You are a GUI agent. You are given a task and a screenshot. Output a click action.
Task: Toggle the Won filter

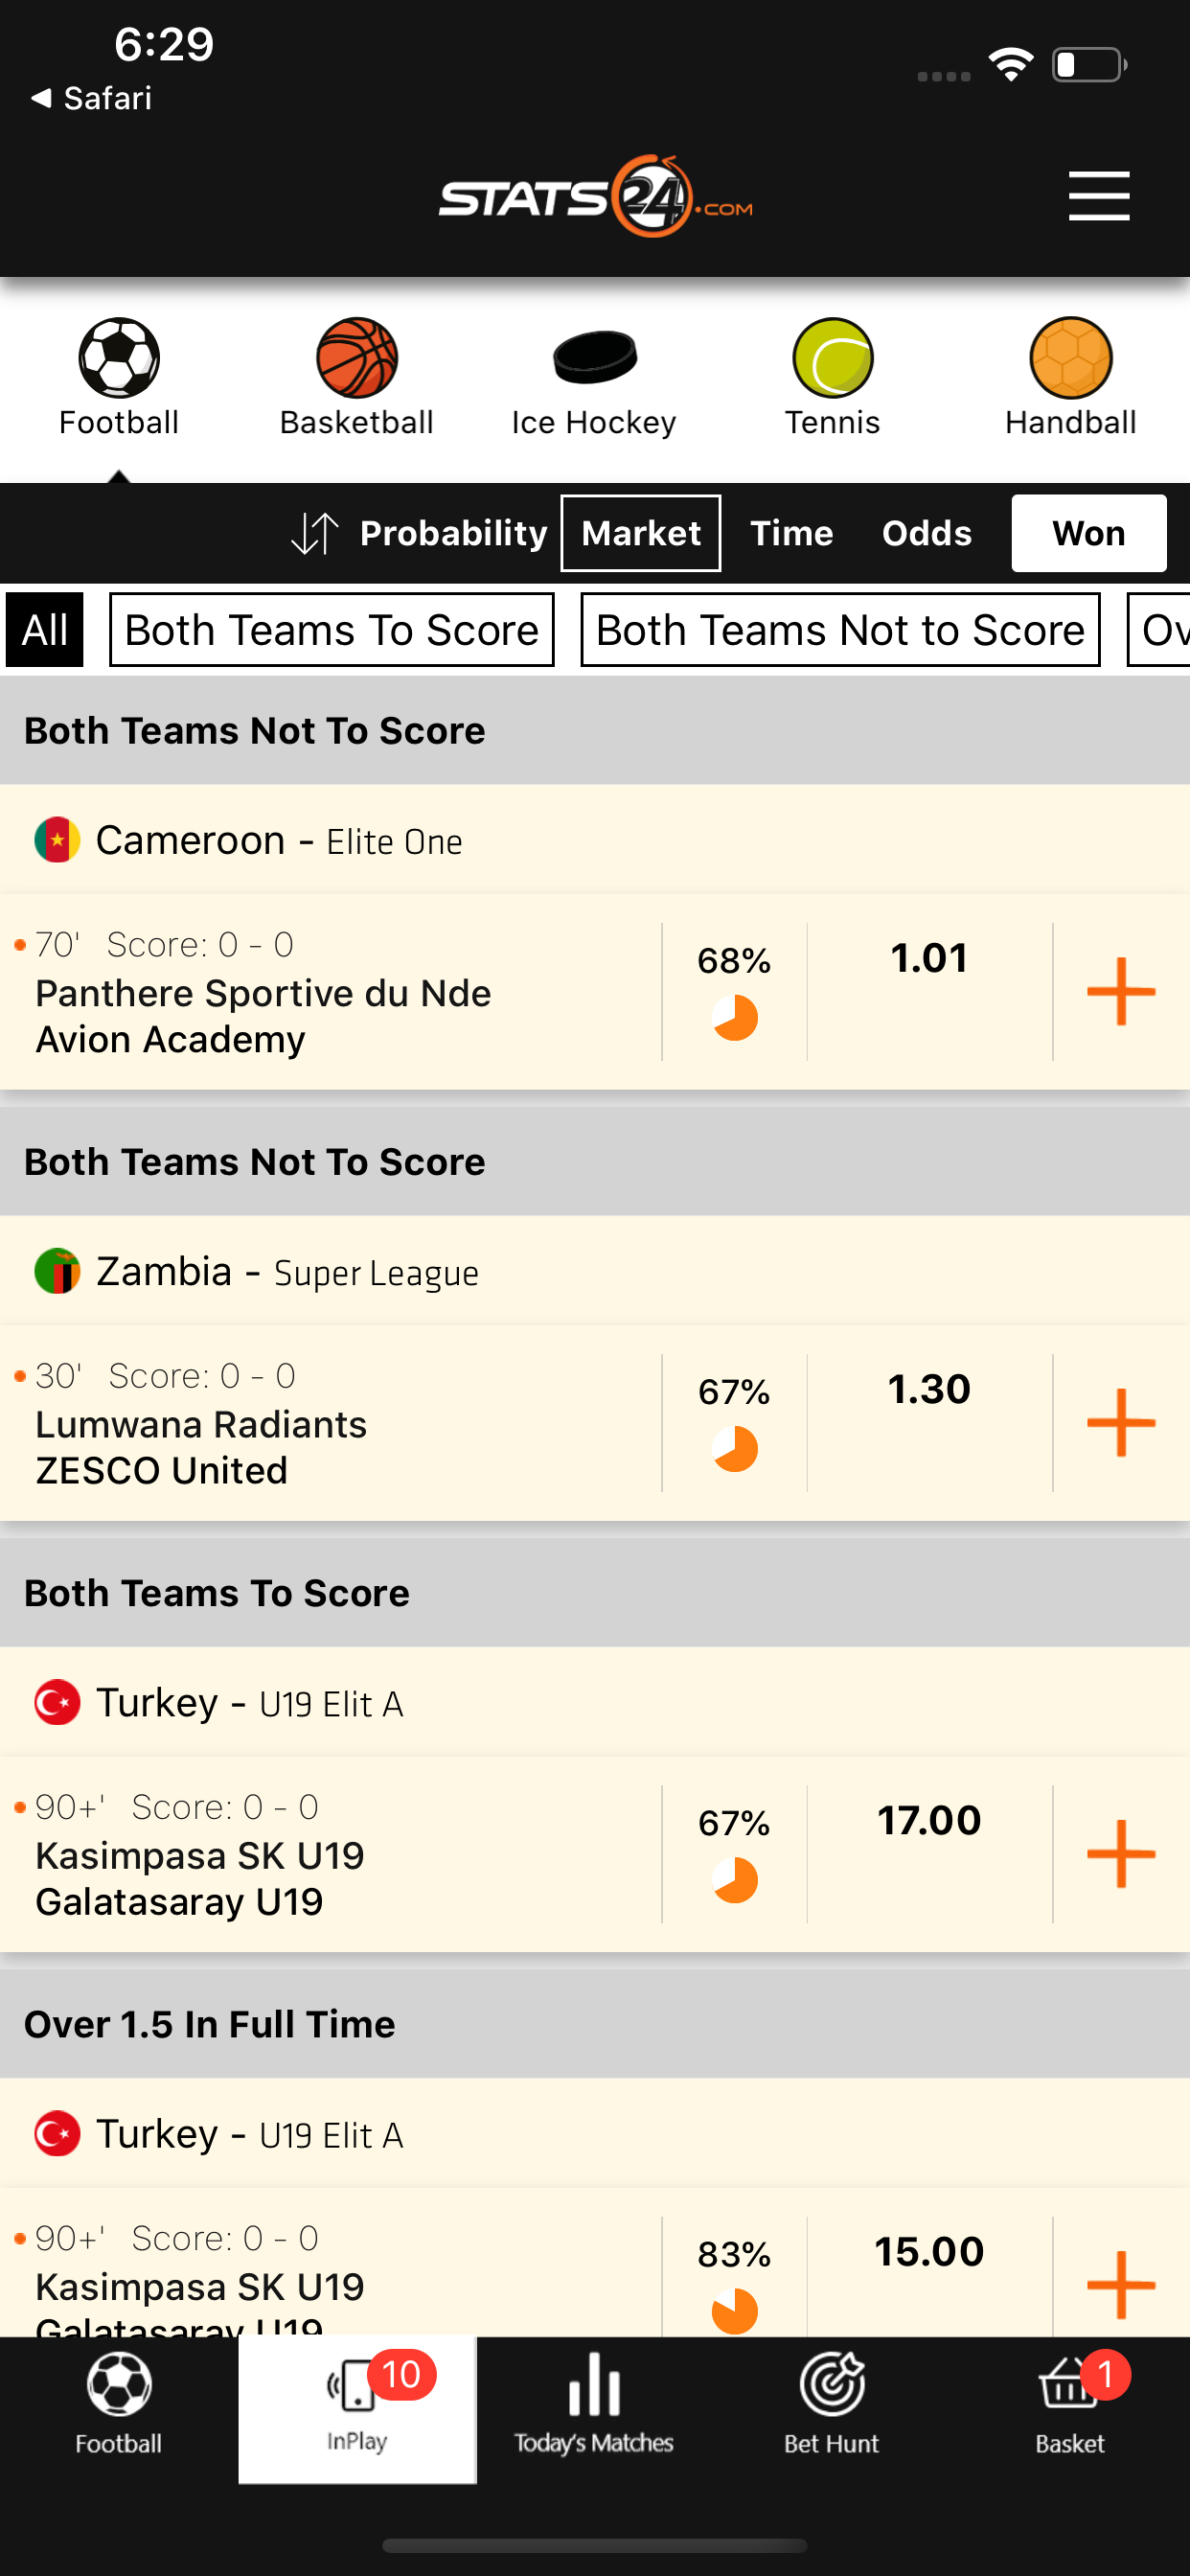(1088, 533)
